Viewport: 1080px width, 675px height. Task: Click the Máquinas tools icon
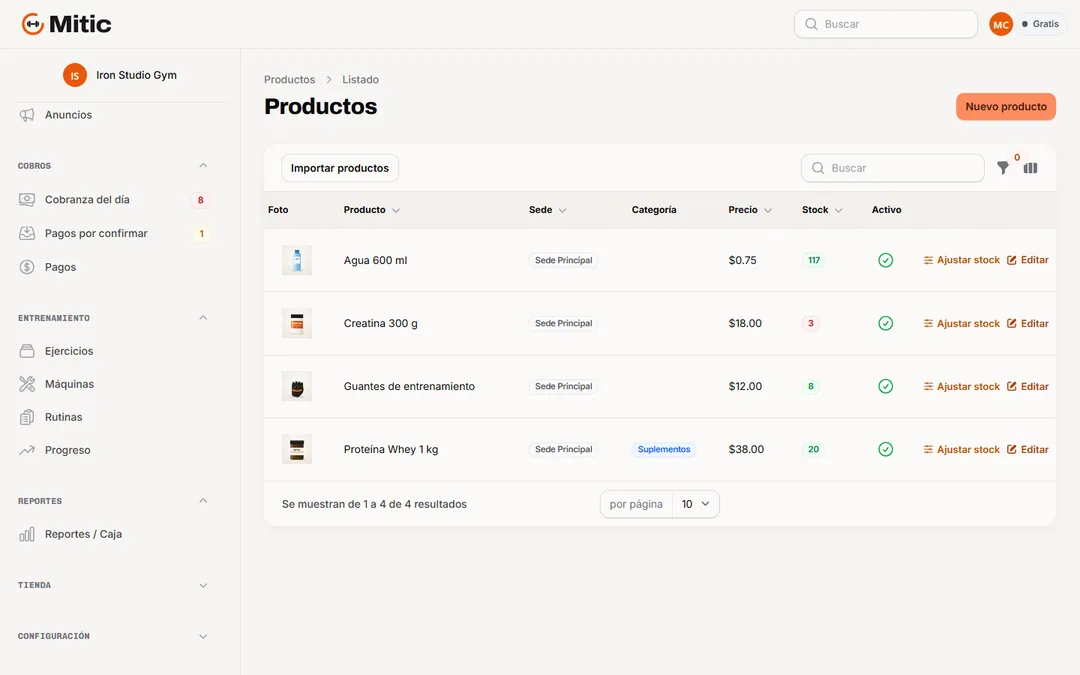pos(27,384)
